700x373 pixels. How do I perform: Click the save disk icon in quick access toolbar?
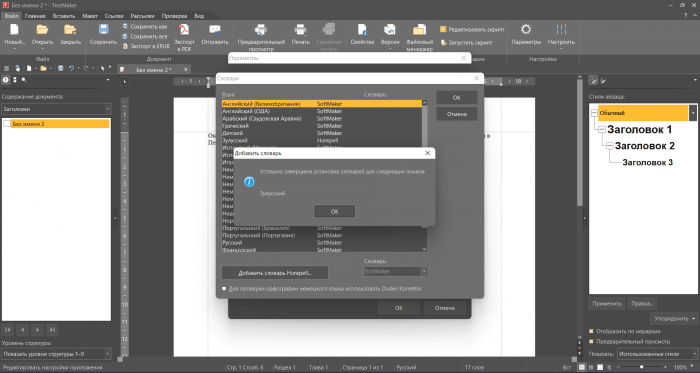(x=60, y=69)
